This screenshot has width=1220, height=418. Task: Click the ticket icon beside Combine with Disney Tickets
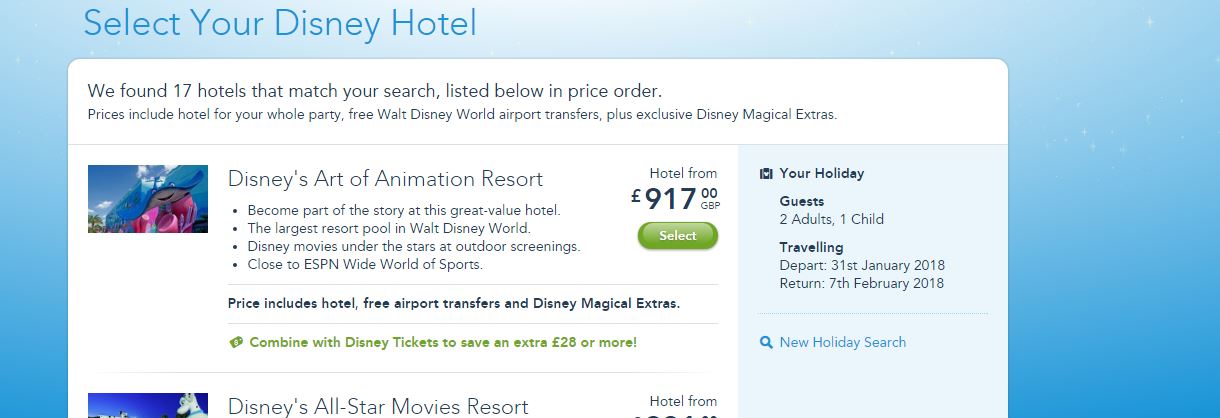pyautogui.click(x=236, y=342)
